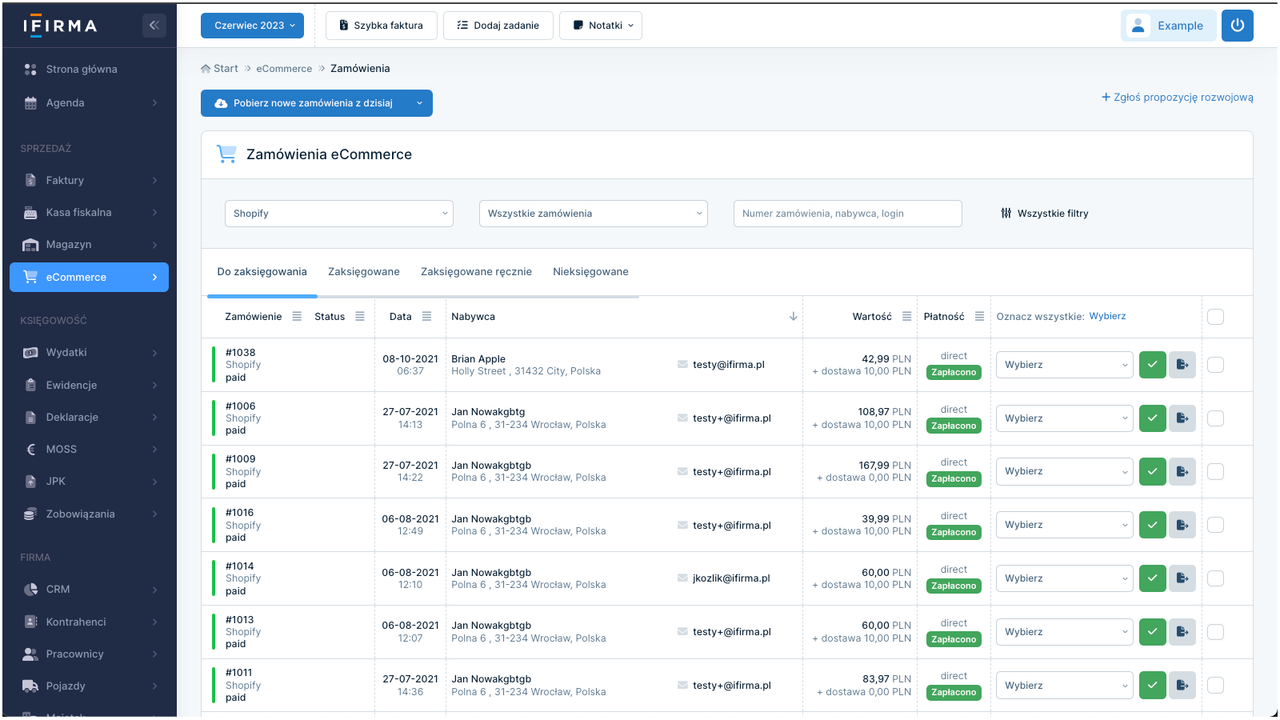Check the box for order #1009
Image resolution: width=1280 pixels, height=720 pixels.
1215,471
